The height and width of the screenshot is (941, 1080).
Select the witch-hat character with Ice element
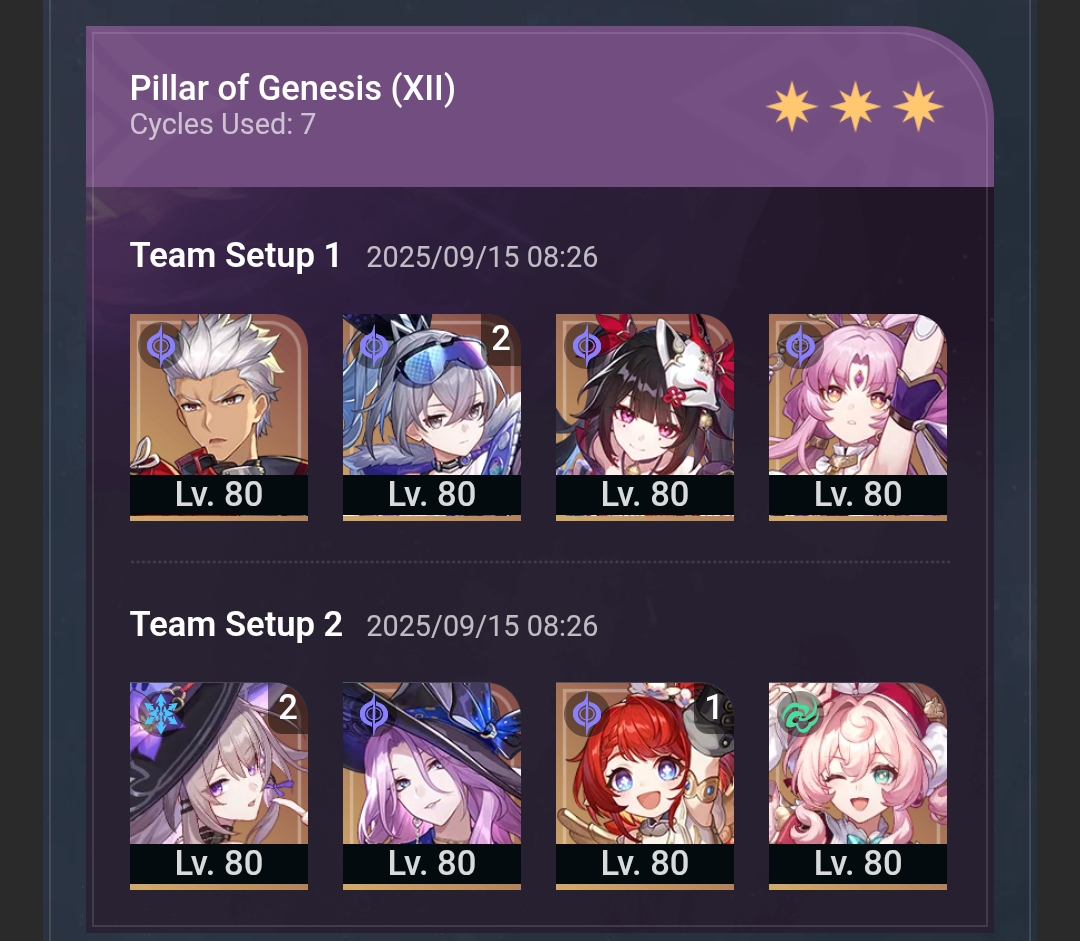(218, 786)
